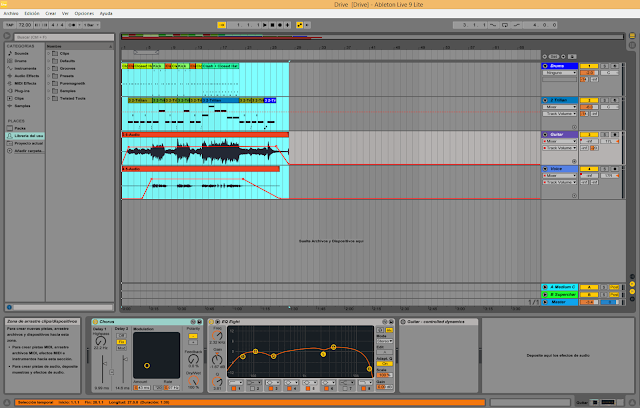Click the MIDI overdub button next to record

(x=287, y=25)
